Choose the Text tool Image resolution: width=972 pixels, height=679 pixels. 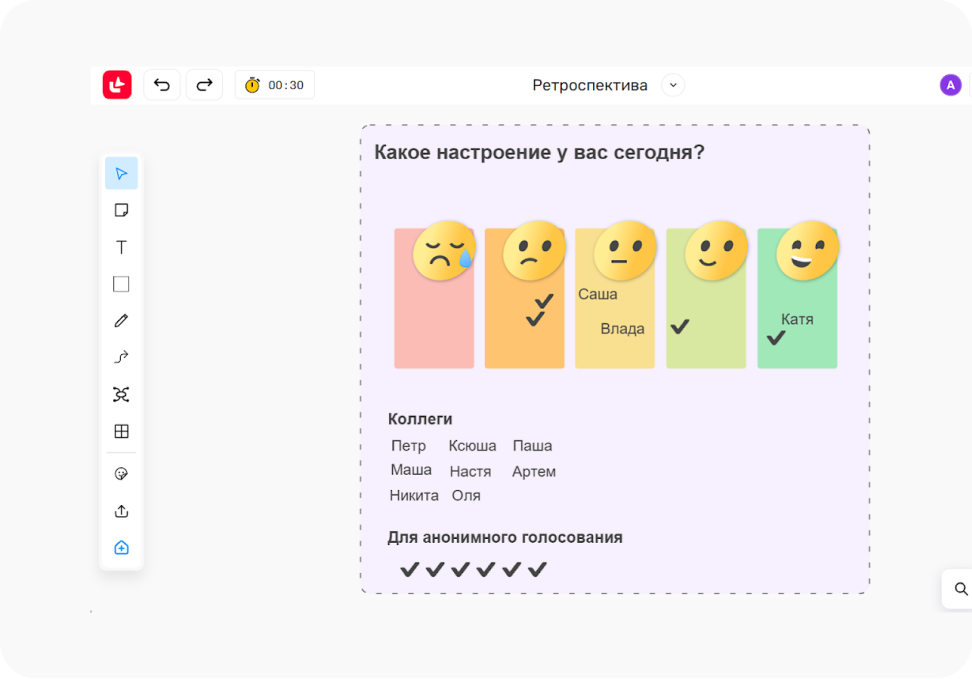pyautogui.click(x=121, y=247)
